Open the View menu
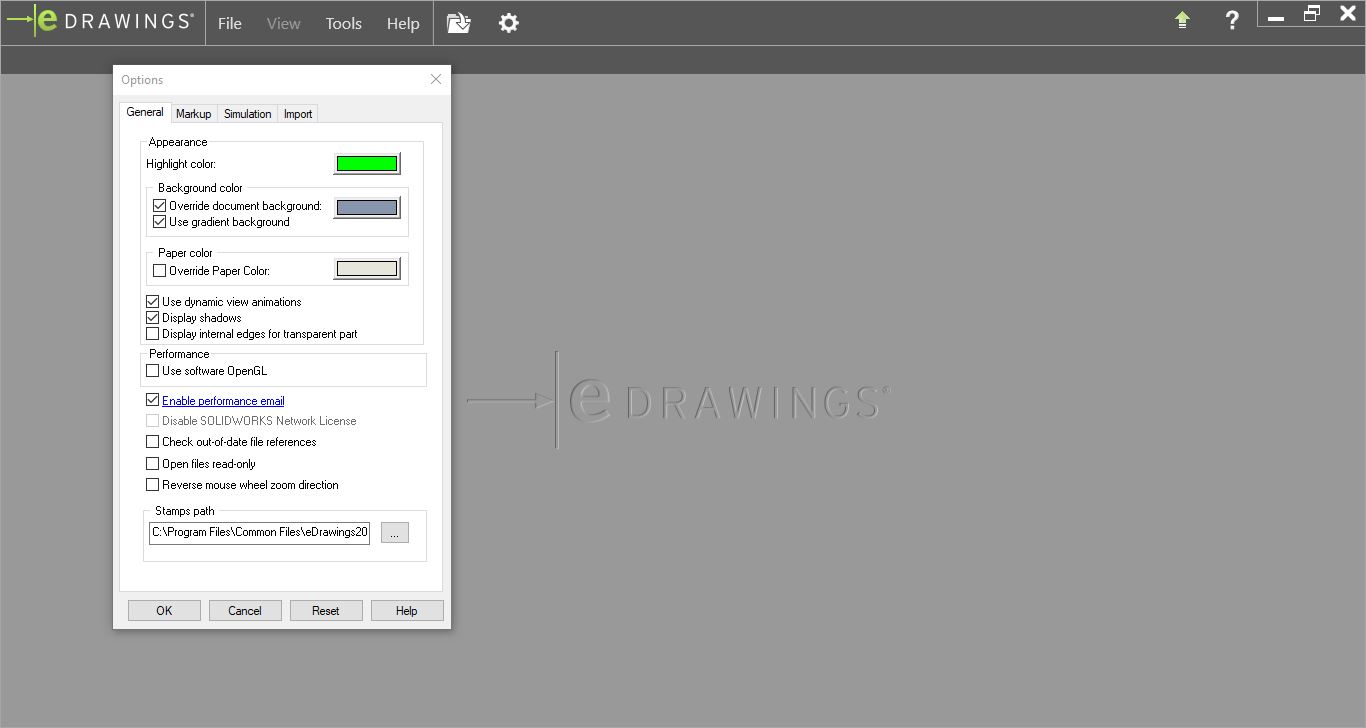 click(x=284, y=23)
